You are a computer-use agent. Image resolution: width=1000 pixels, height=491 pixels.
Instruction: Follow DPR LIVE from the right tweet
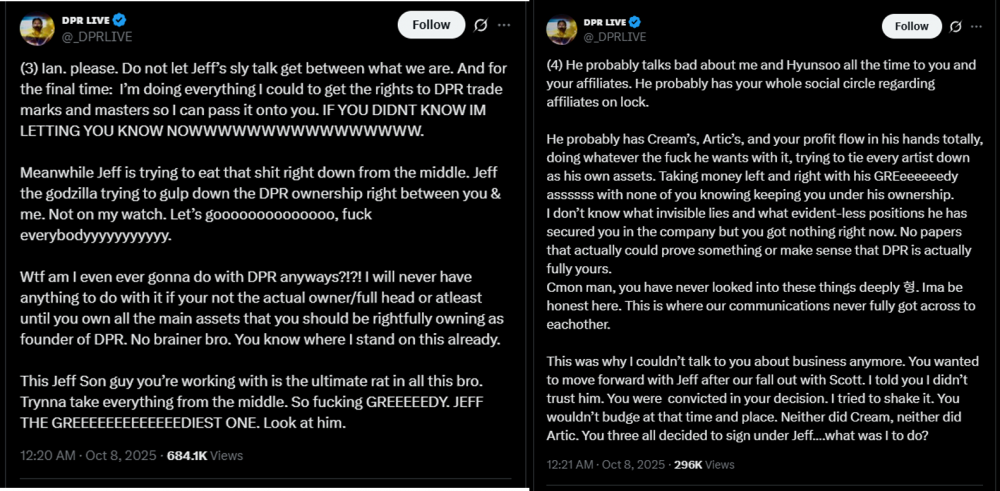(x=911, y=26)
